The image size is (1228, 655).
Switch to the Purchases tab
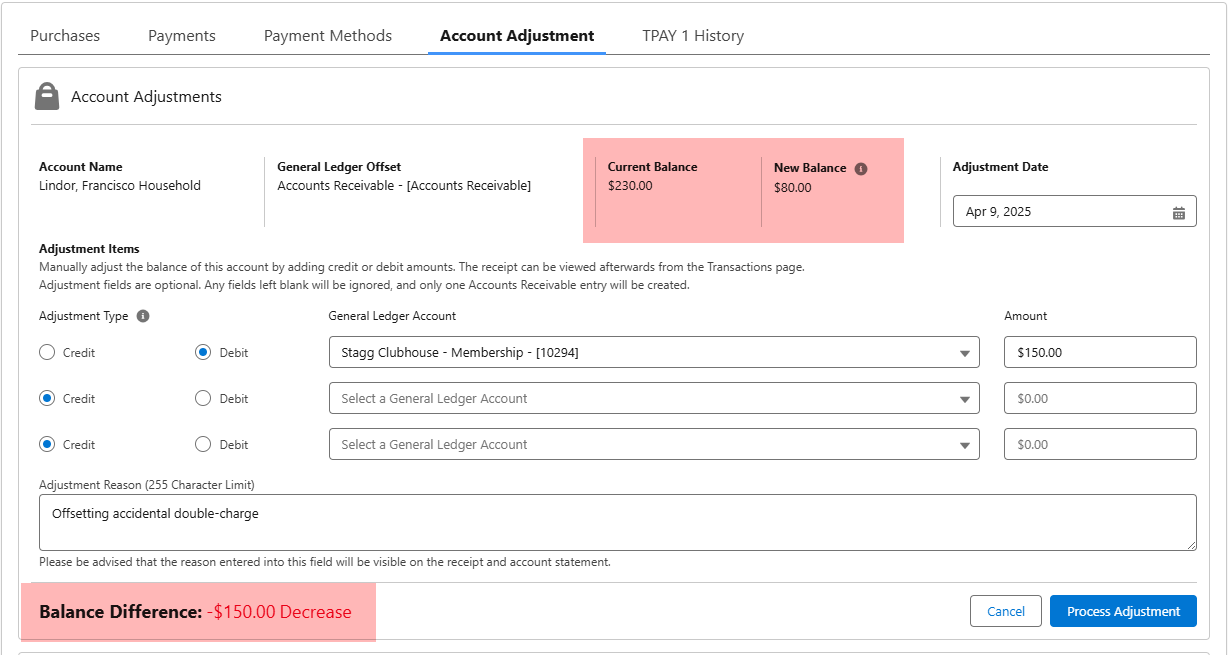pos(64,35)
